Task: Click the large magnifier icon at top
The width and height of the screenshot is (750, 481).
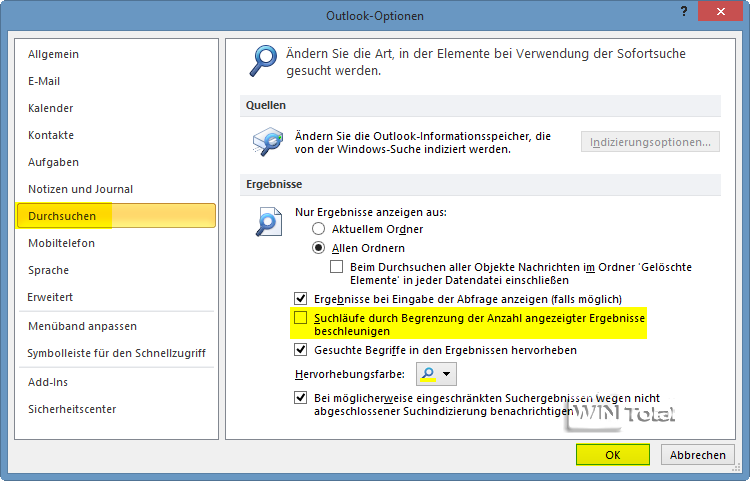Action: click(263, 61)
